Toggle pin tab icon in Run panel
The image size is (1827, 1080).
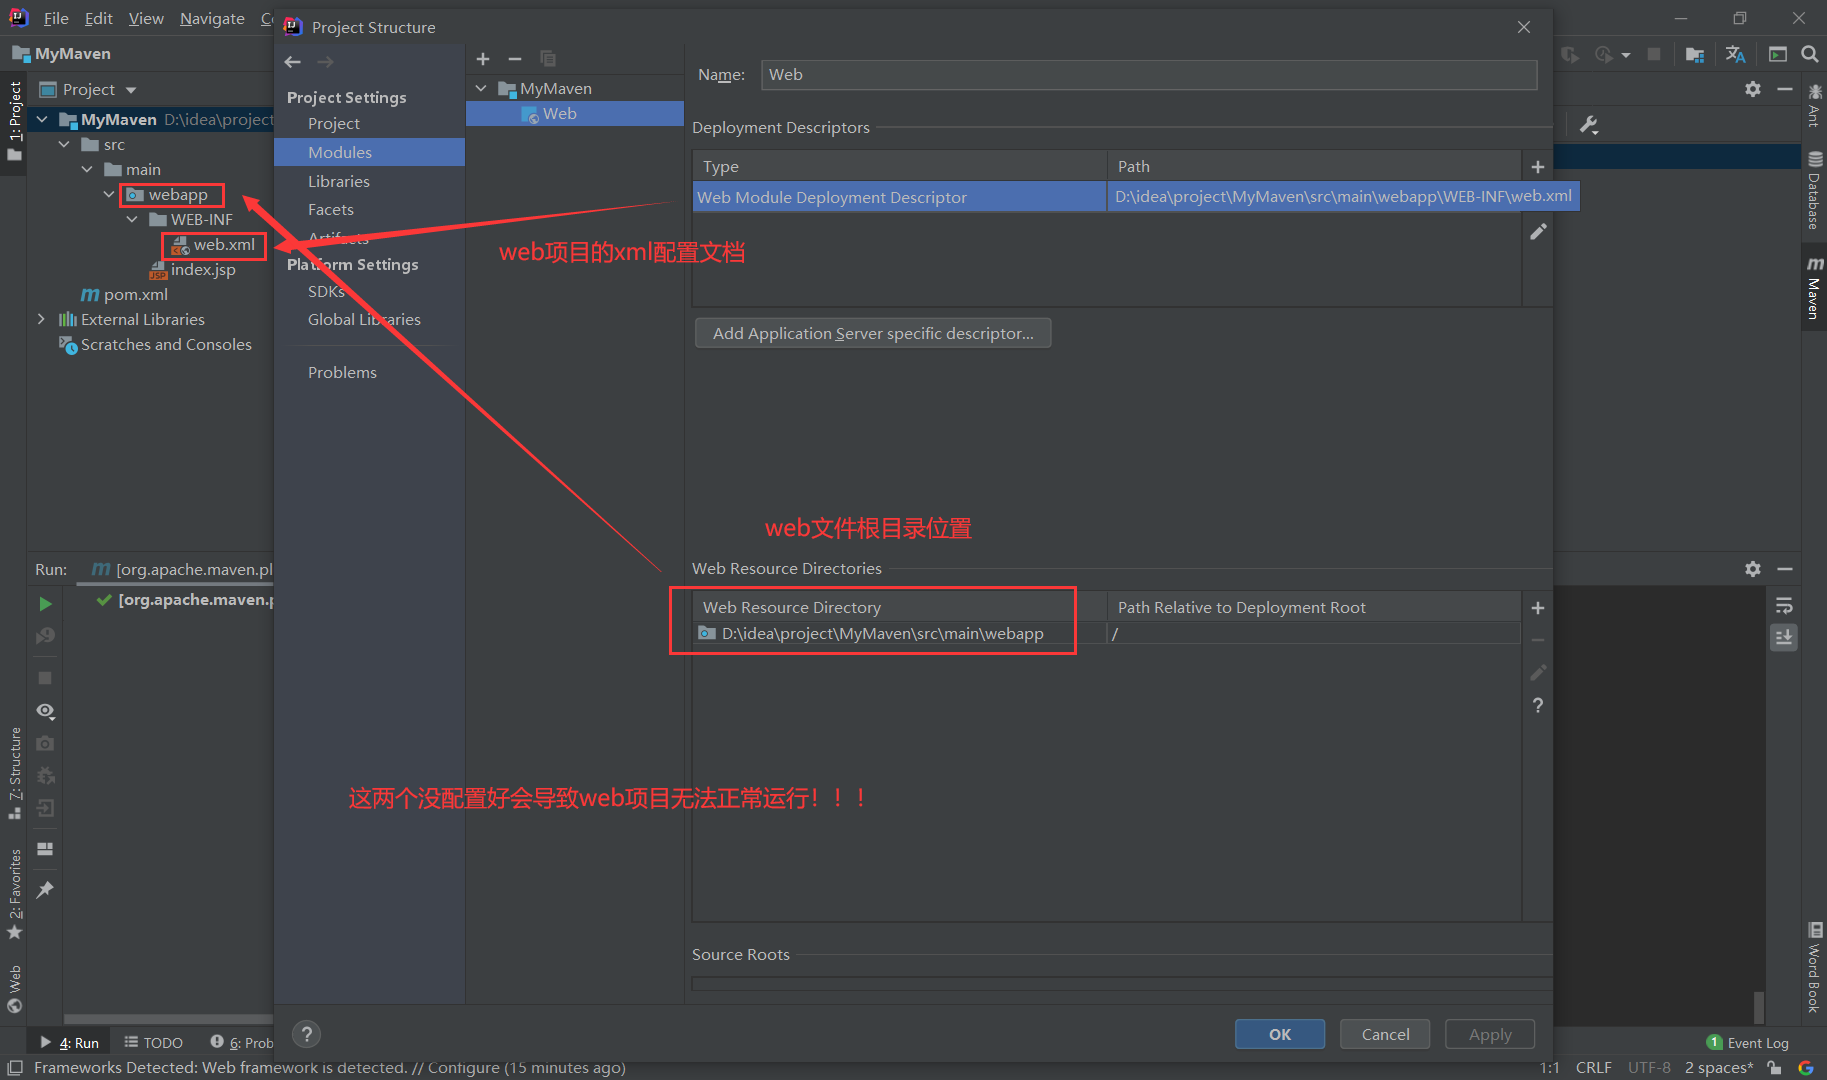(45, 889)
